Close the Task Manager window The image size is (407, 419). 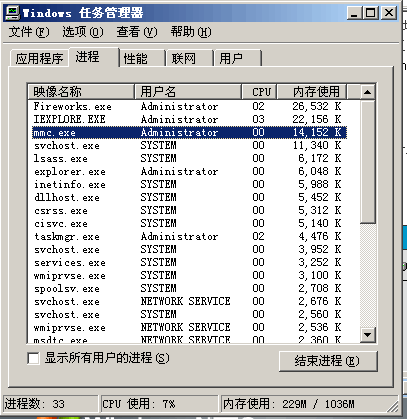(x=388, y=13)
